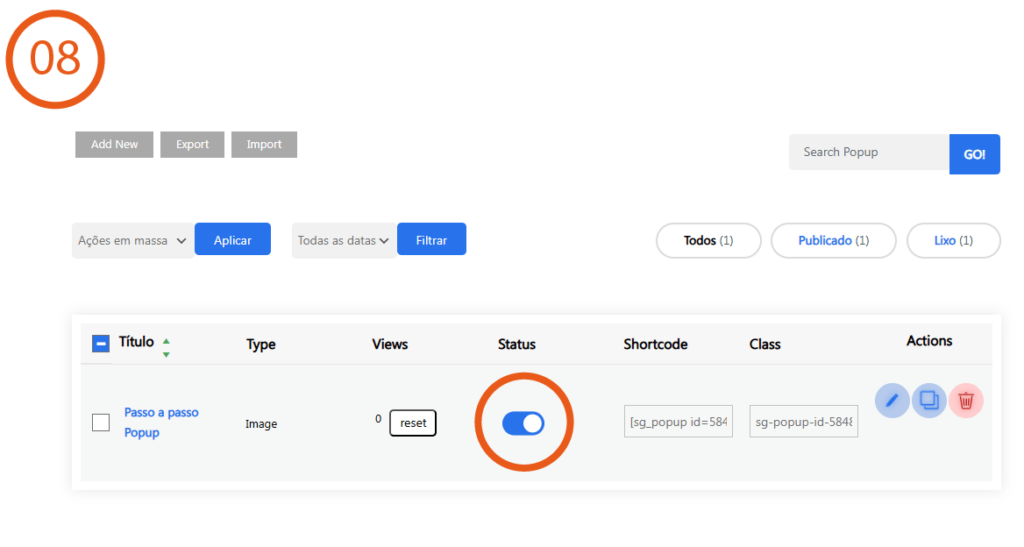This screenshot has height=547, width=1024.
Task: Toggle the popup Status switch
Action: 523,423
